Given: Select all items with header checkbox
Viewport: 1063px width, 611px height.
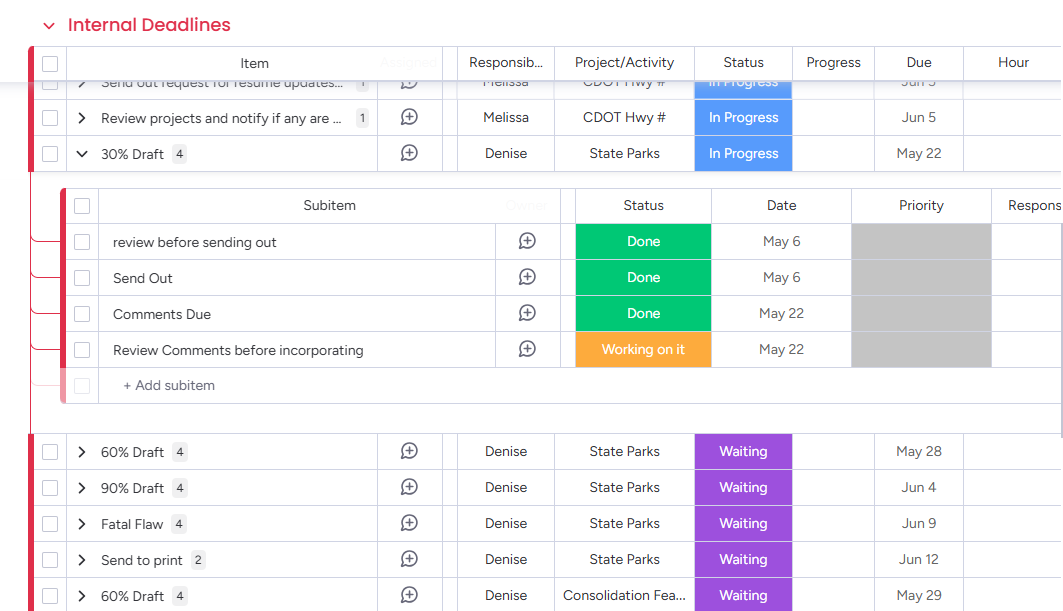Looking at the screenshot, I should [x=50, y=64].
